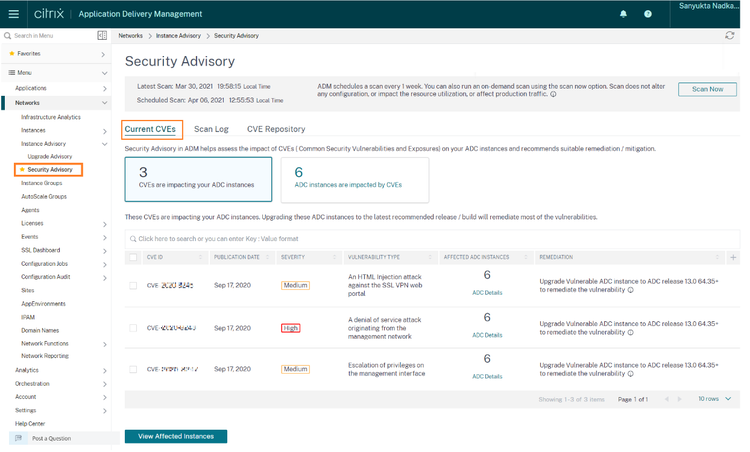Open Help Center in the sidebar
Screen dimensions: 750x452
coord(30,424)
